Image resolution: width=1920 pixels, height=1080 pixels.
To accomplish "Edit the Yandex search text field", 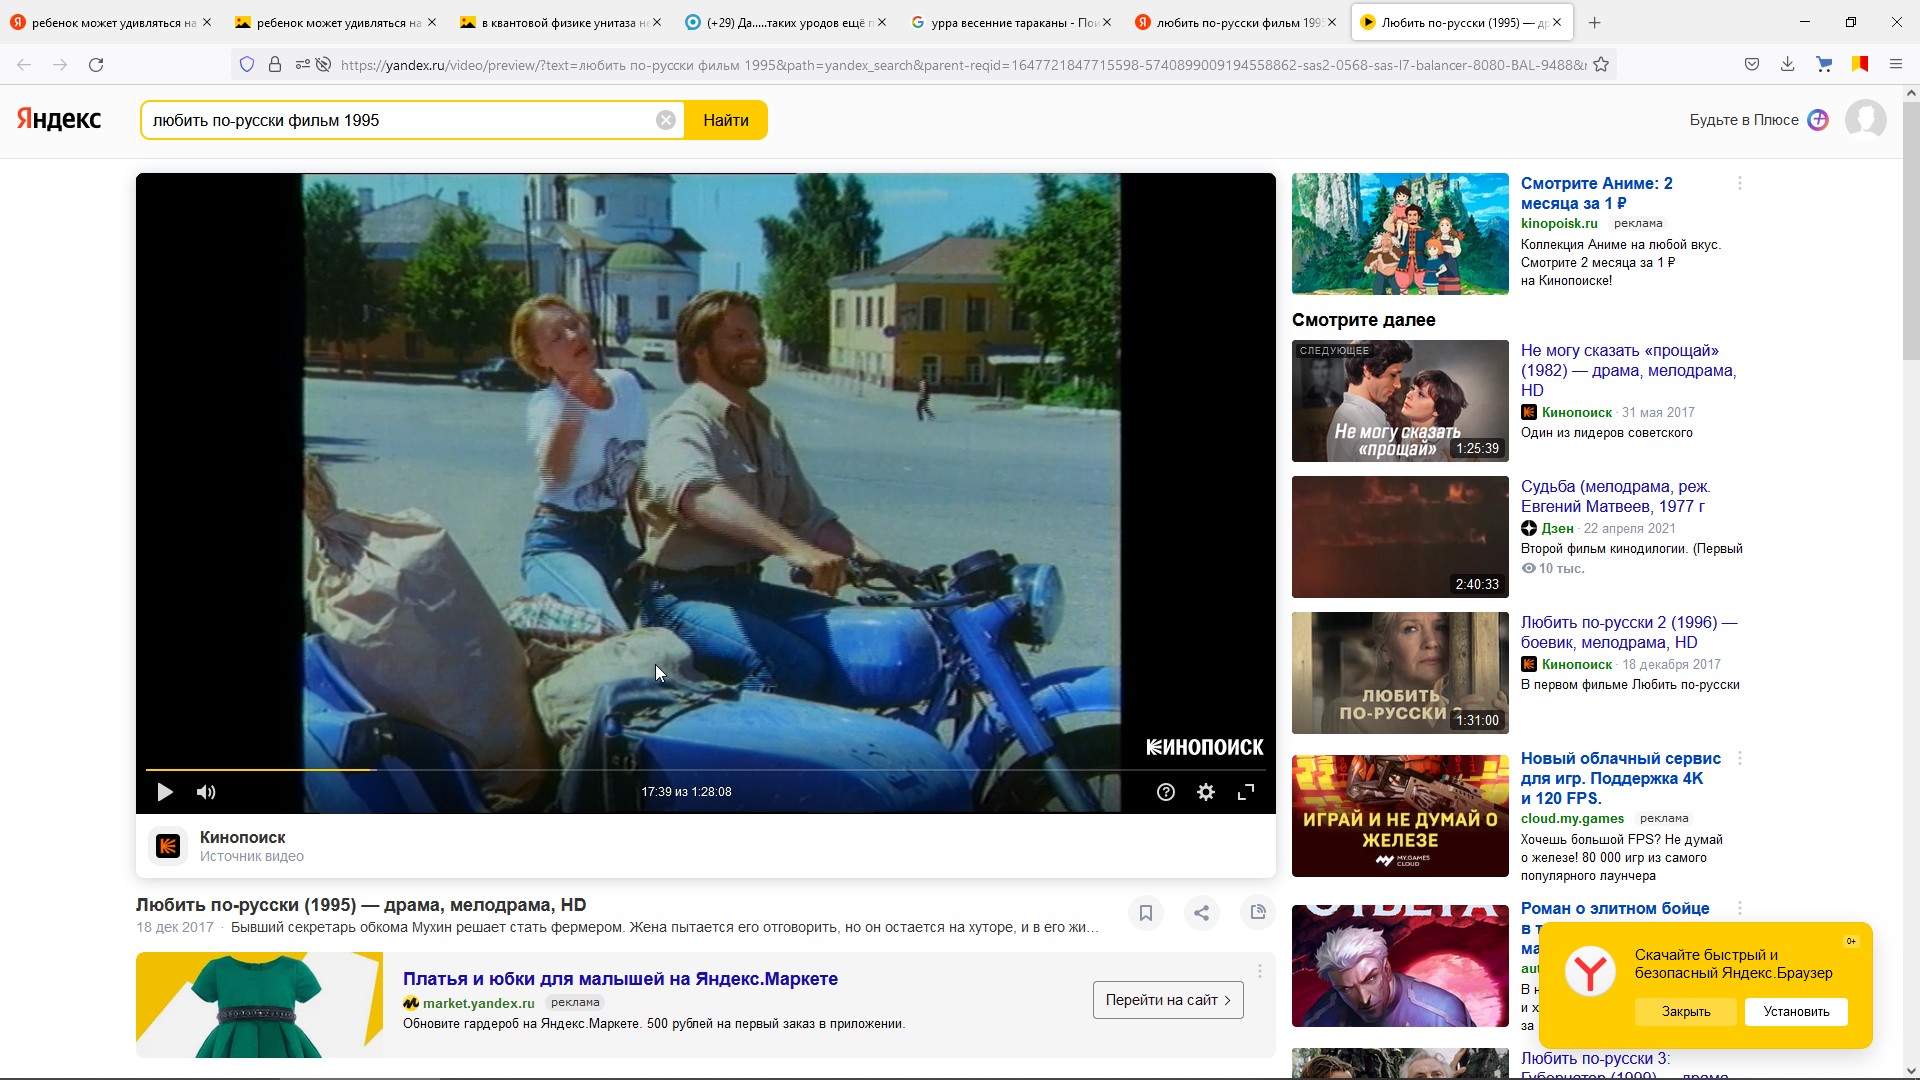I will pos(400,120).
